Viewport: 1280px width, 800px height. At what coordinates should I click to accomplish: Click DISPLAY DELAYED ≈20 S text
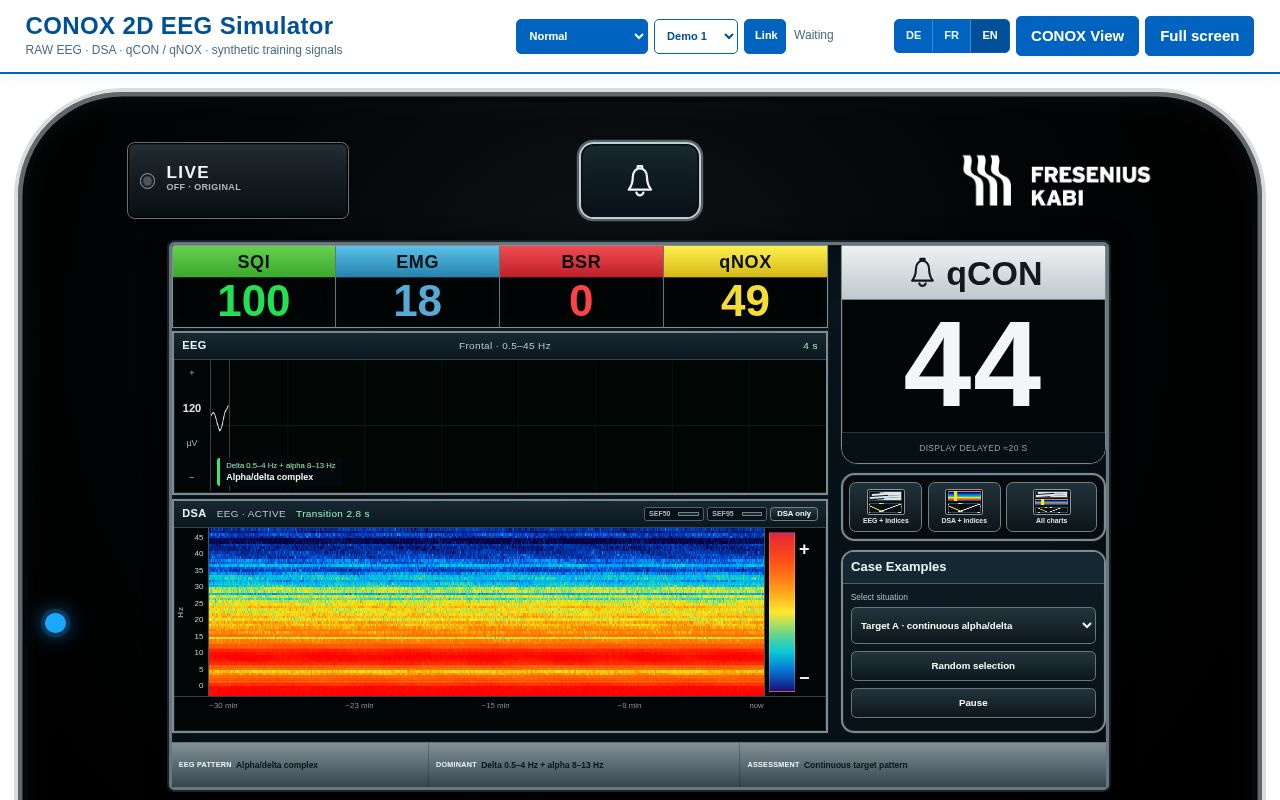973,448
